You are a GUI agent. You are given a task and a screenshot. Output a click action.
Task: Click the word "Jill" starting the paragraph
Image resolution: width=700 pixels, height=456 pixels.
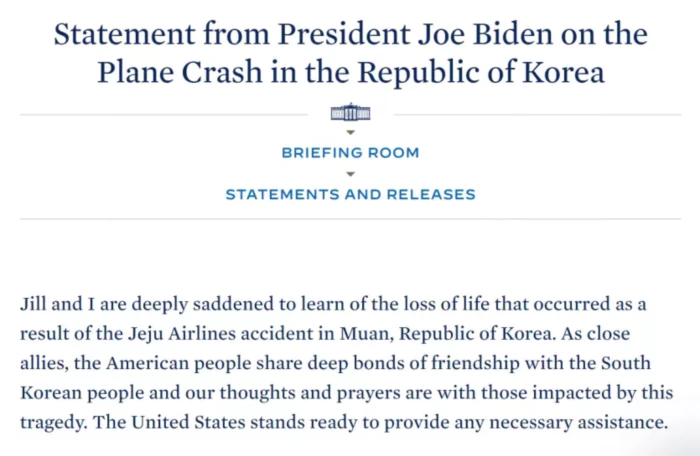pos(34,304)
